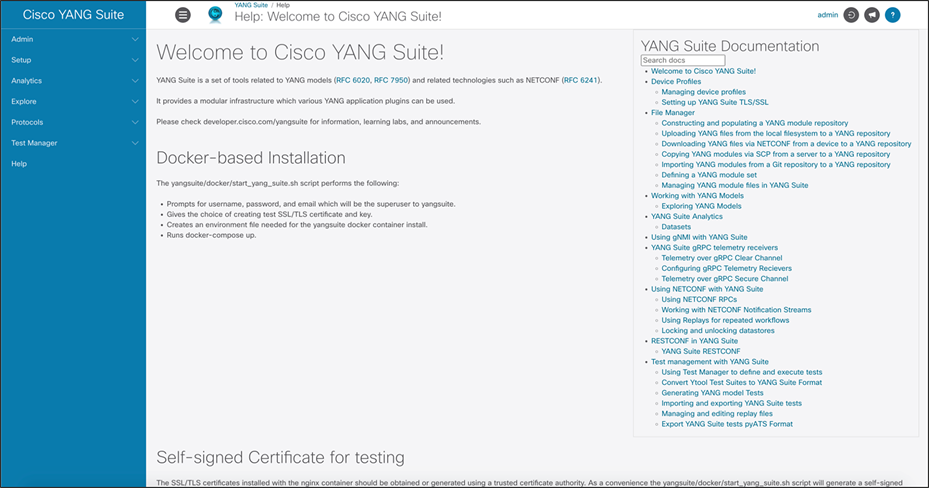Open Working with NETCONF Notification Streams link
The image size is (929, 488).
pos(736,310)
